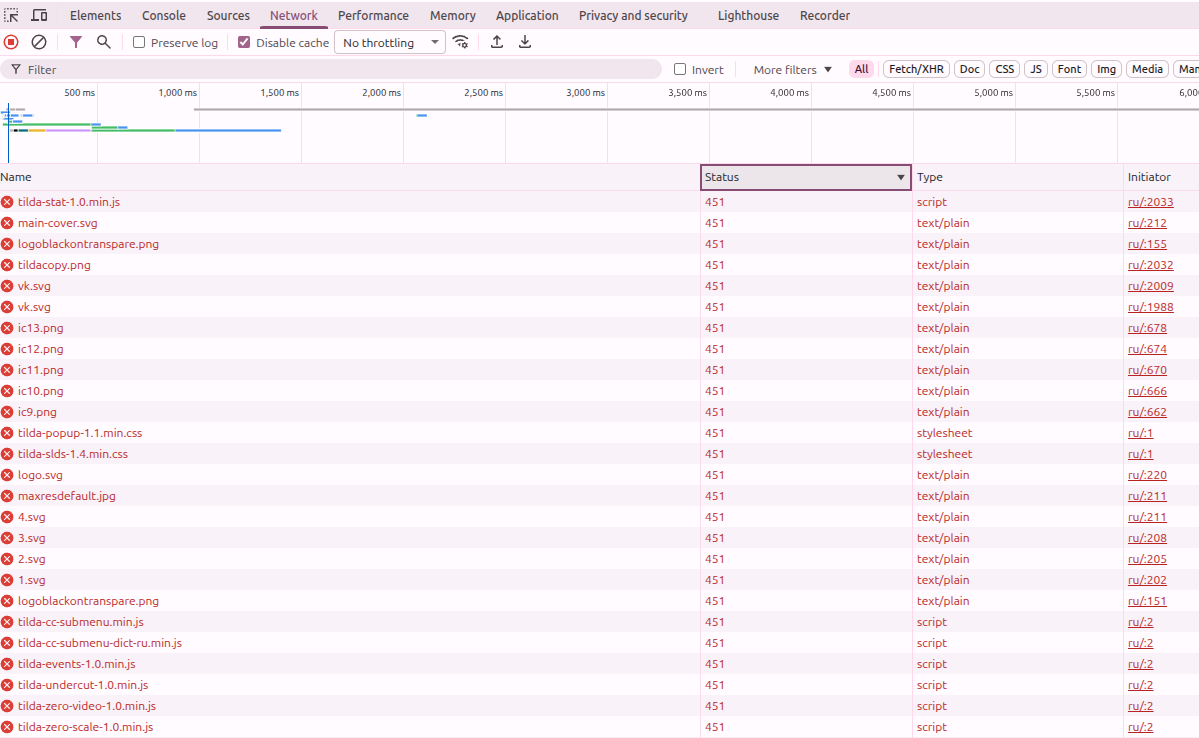Click the error icon beside tildacopy.png
1199x738 pixels.
pos(7,265)
